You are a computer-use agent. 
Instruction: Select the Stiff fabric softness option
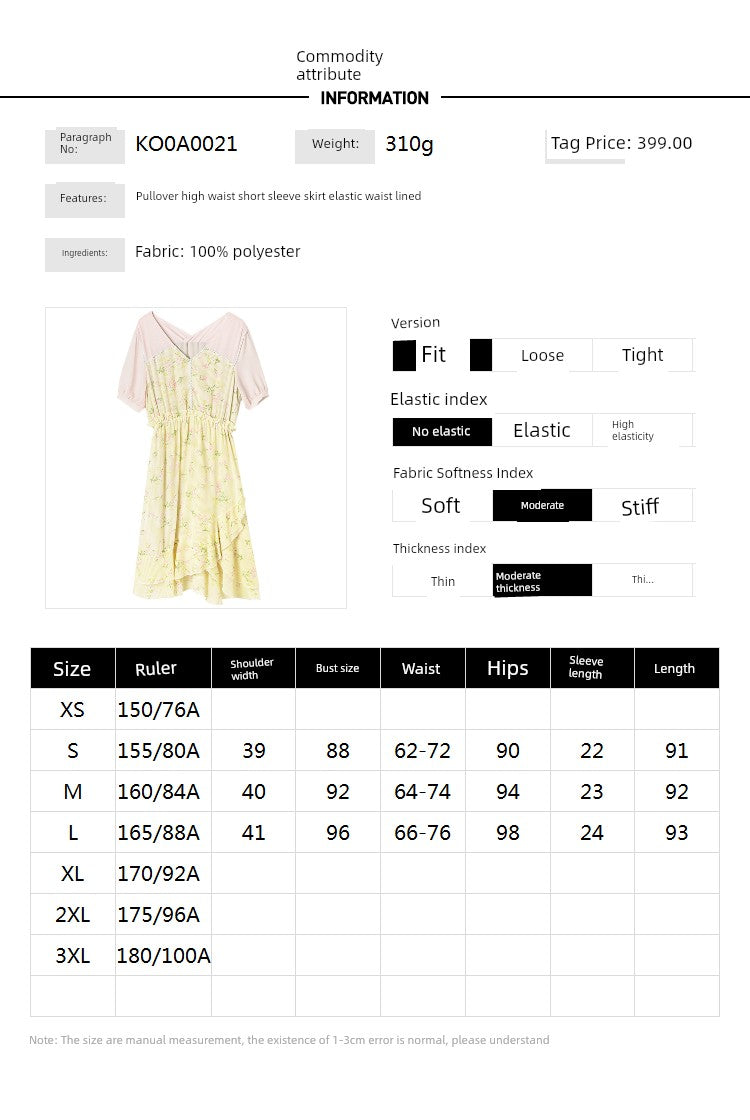click(x=642, y=506)
